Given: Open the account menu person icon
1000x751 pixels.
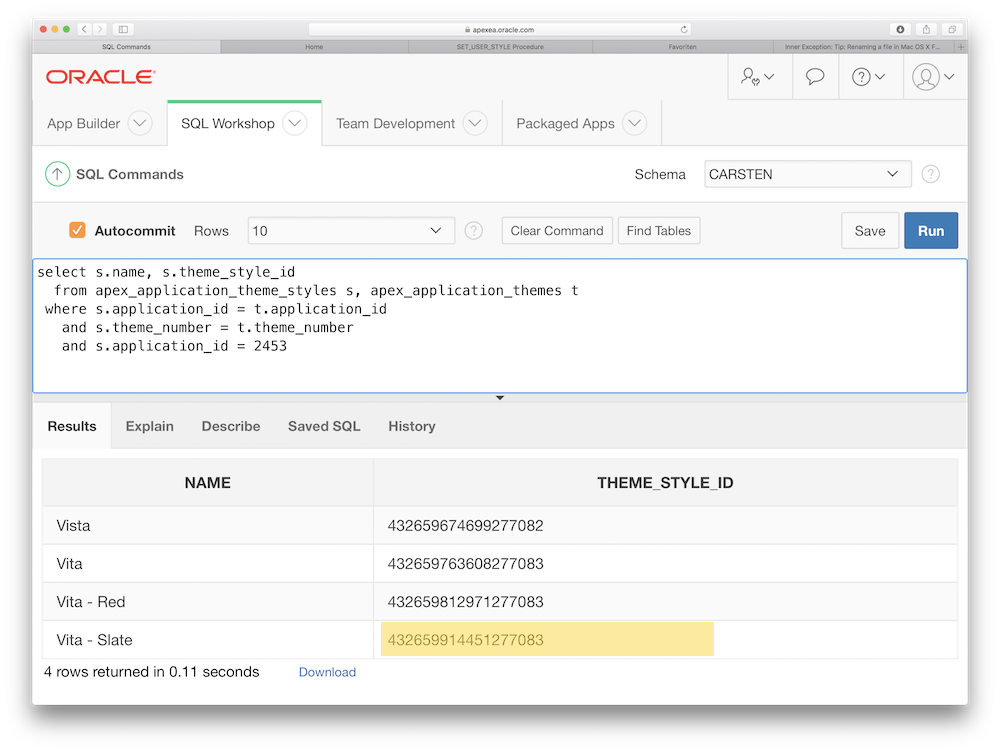Looking at the screenshot, I should (x=926, y=76).
